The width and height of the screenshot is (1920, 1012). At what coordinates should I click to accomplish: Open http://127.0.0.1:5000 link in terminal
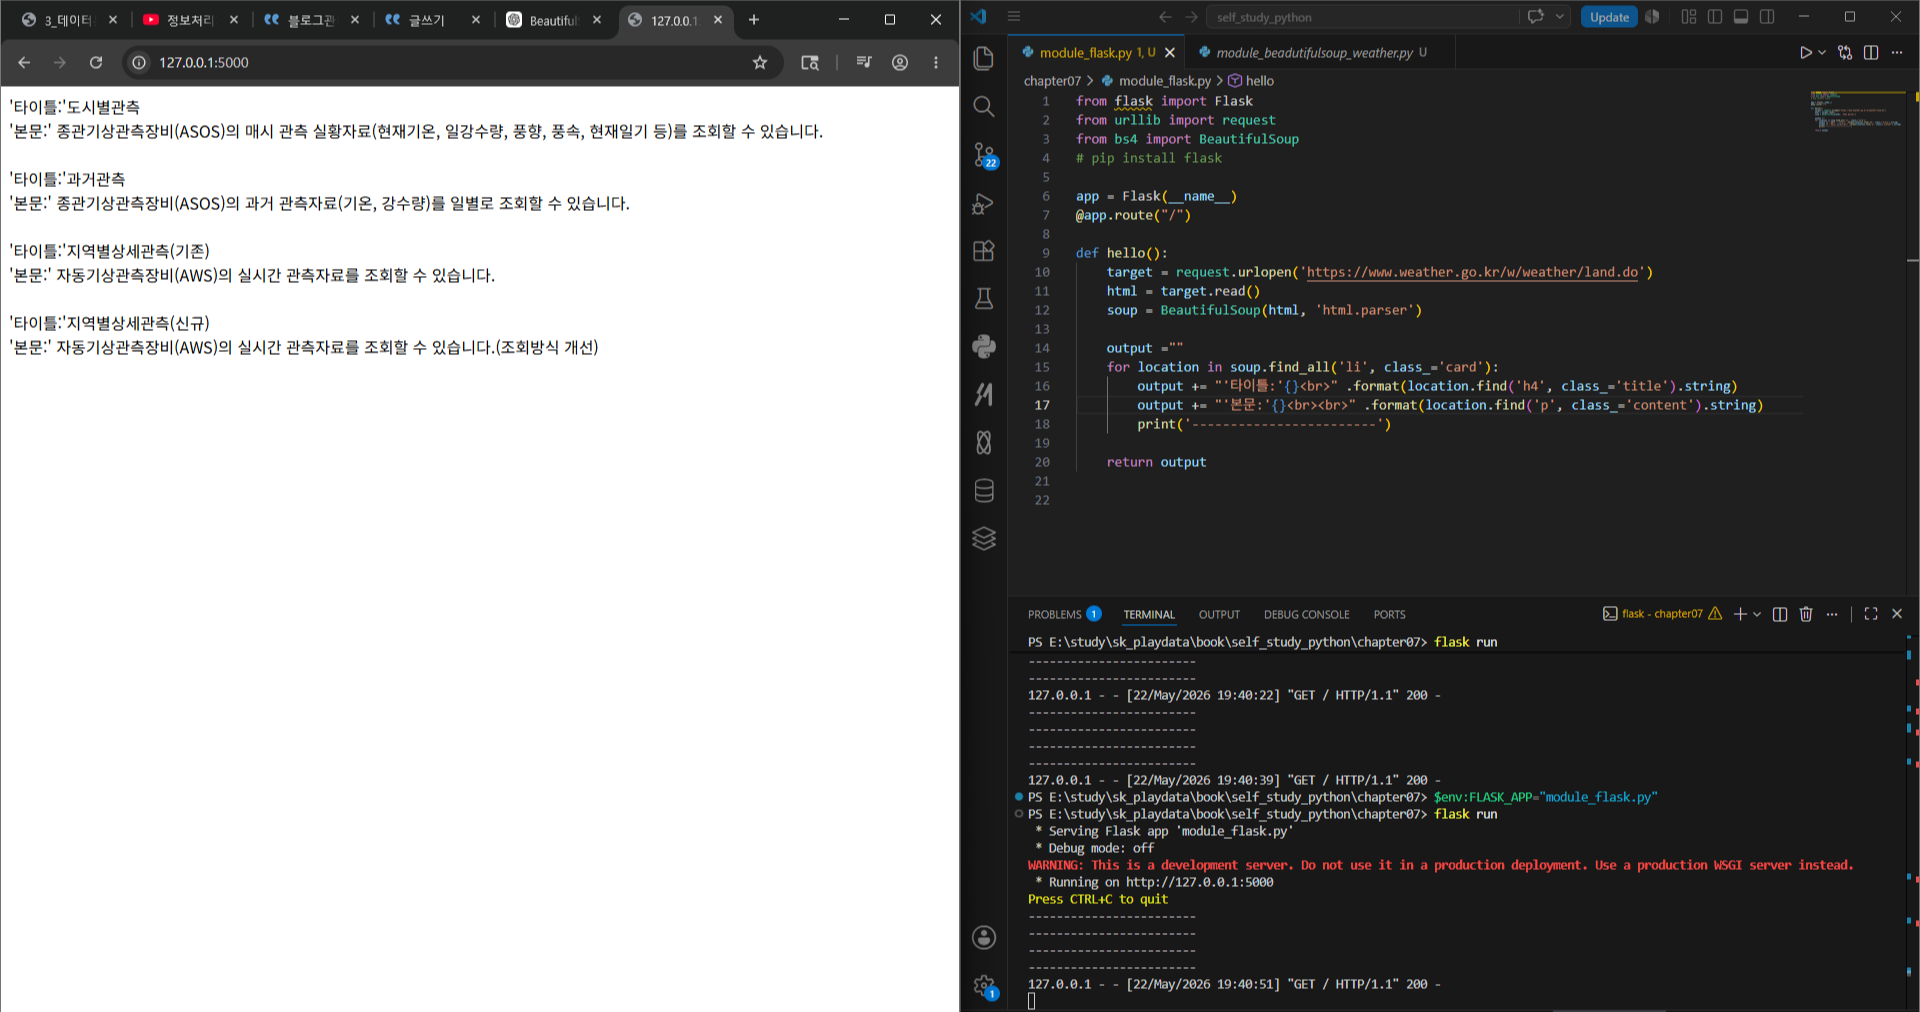[x=1199, y=882]
